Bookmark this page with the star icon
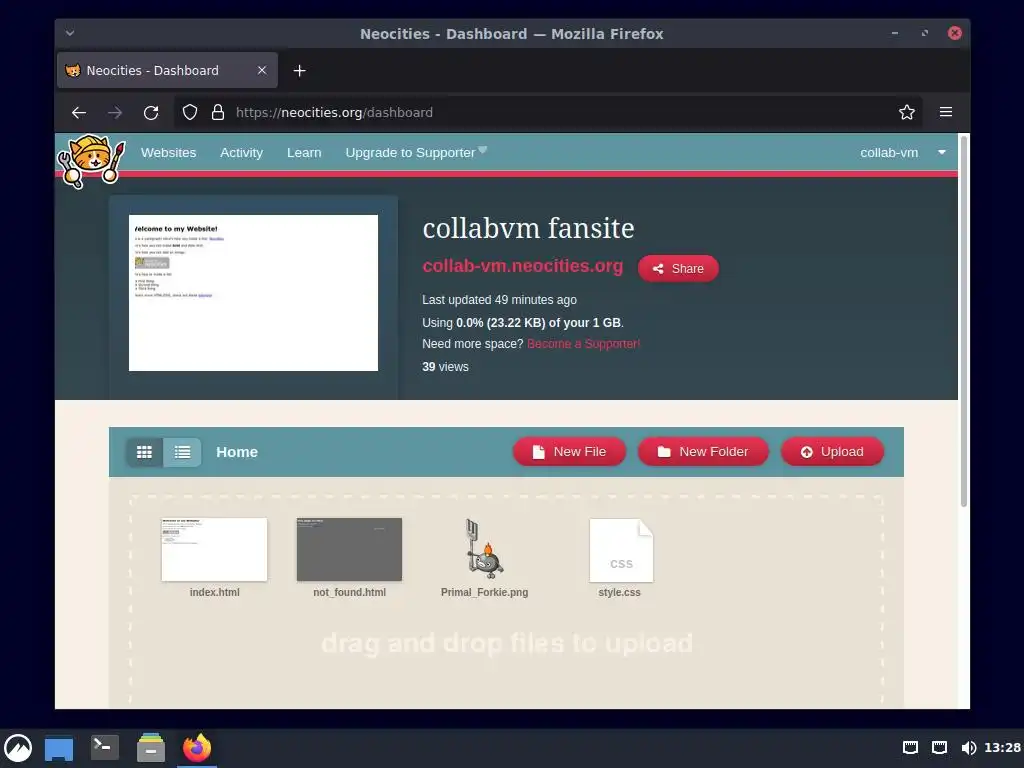Screen dimensions: 1024x768 coord(906,112)
